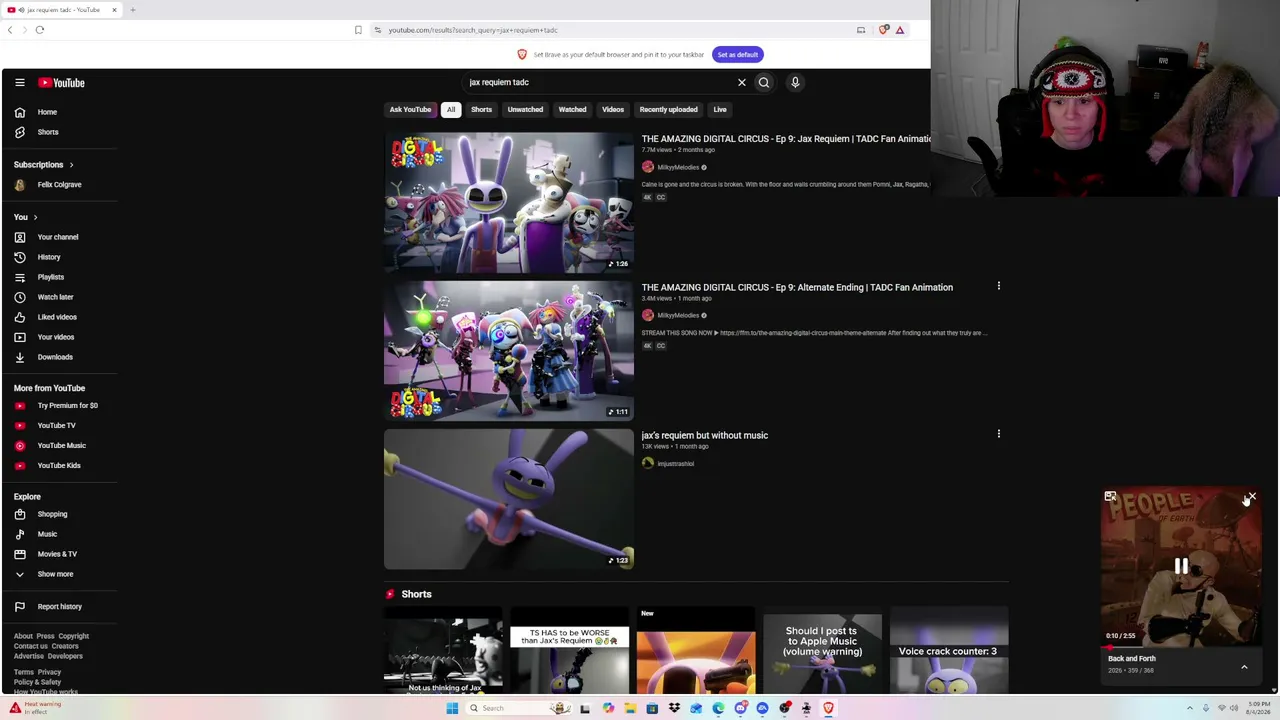Click the magnifier search button
This screenshot has width=1280, height=720.
tap(764, 82)
